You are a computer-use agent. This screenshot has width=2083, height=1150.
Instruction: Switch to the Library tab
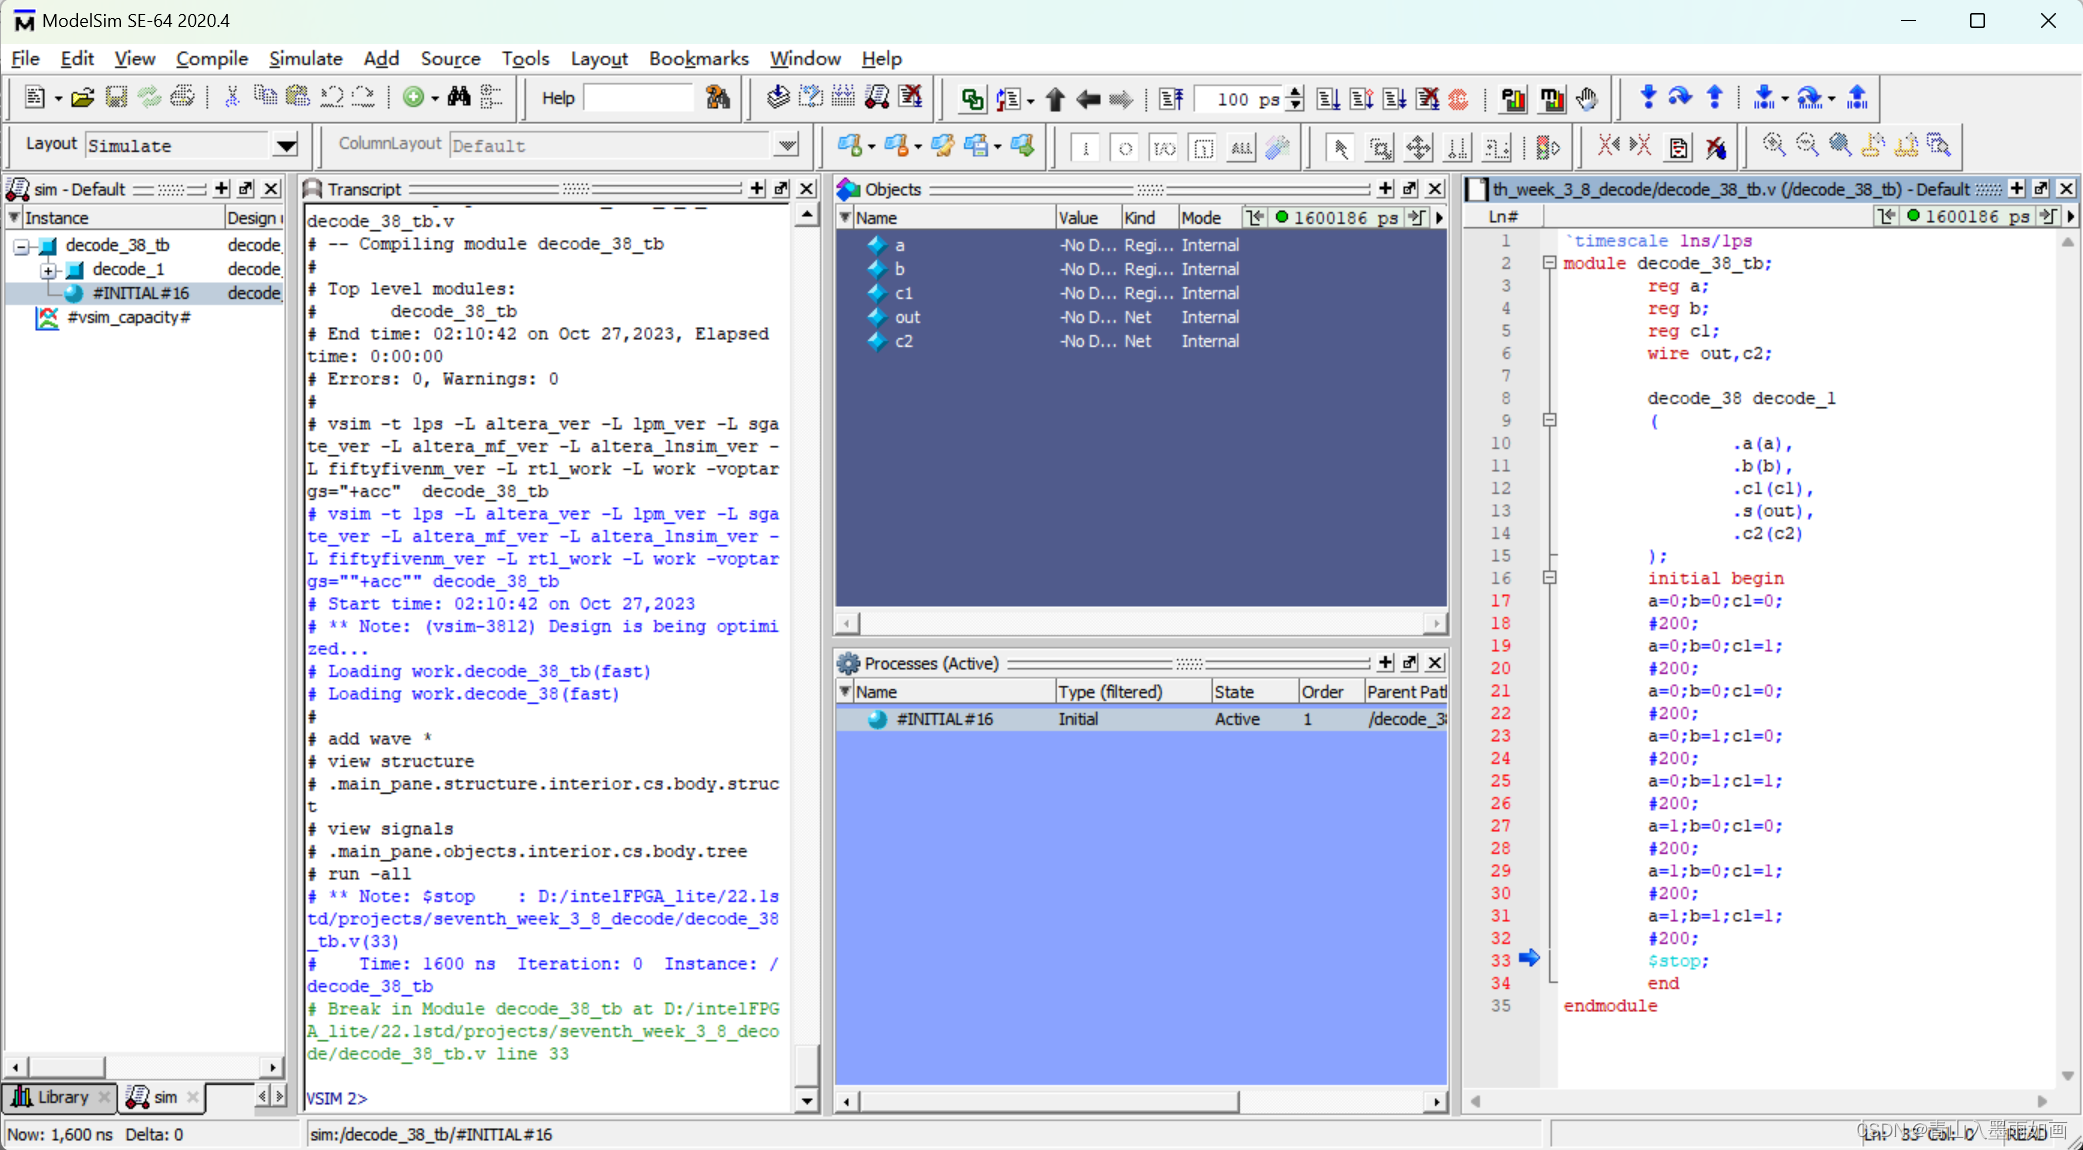tap(60, 1097)
